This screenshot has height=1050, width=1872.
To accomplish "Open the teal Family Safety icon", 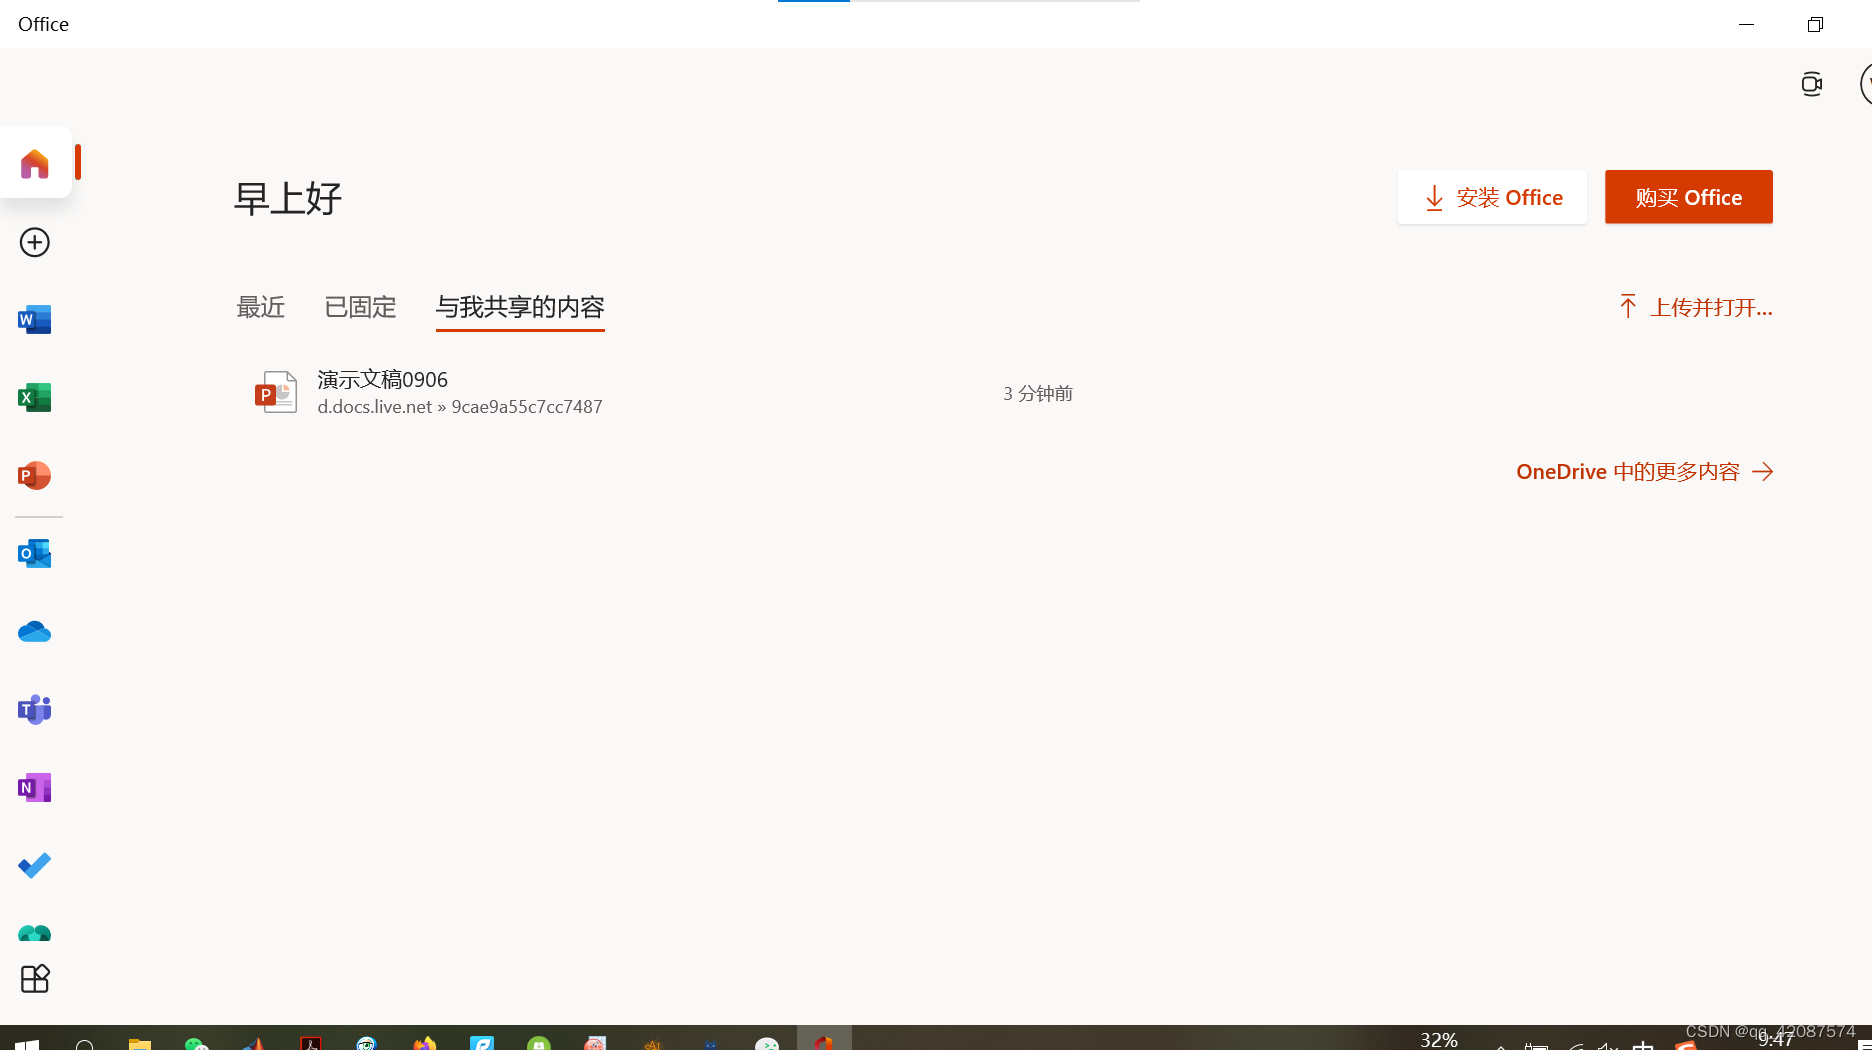I will pos(35,933).
